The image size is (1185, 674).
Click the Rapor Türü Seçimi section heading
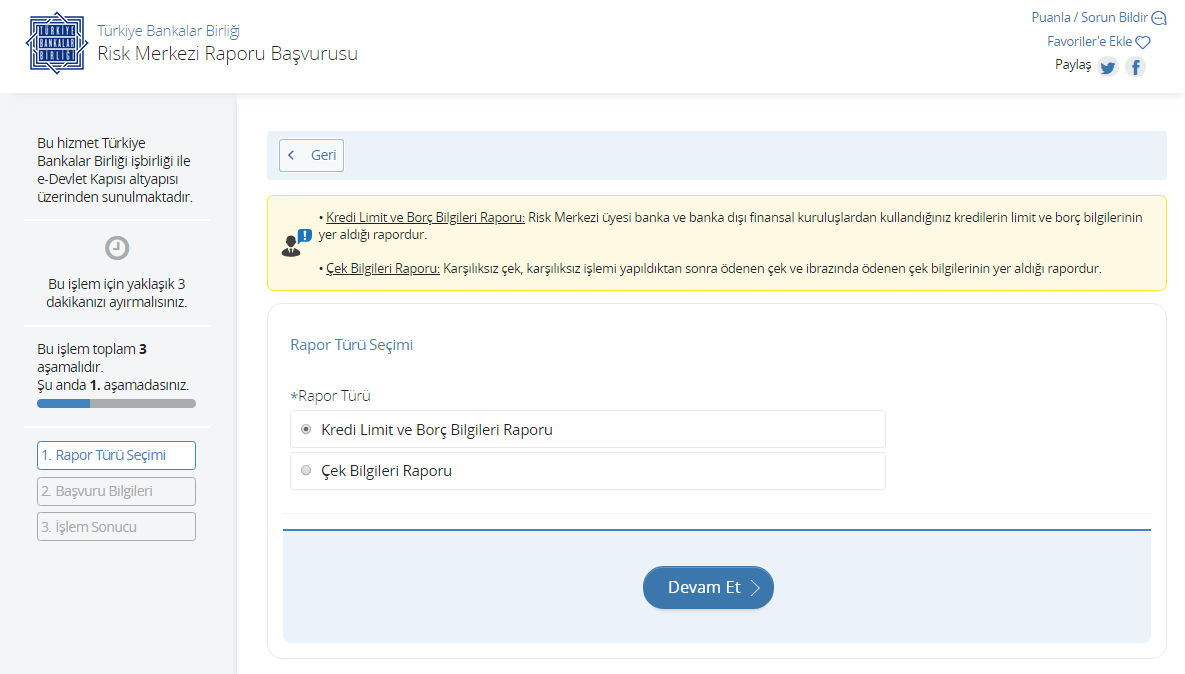click(351, 345)
